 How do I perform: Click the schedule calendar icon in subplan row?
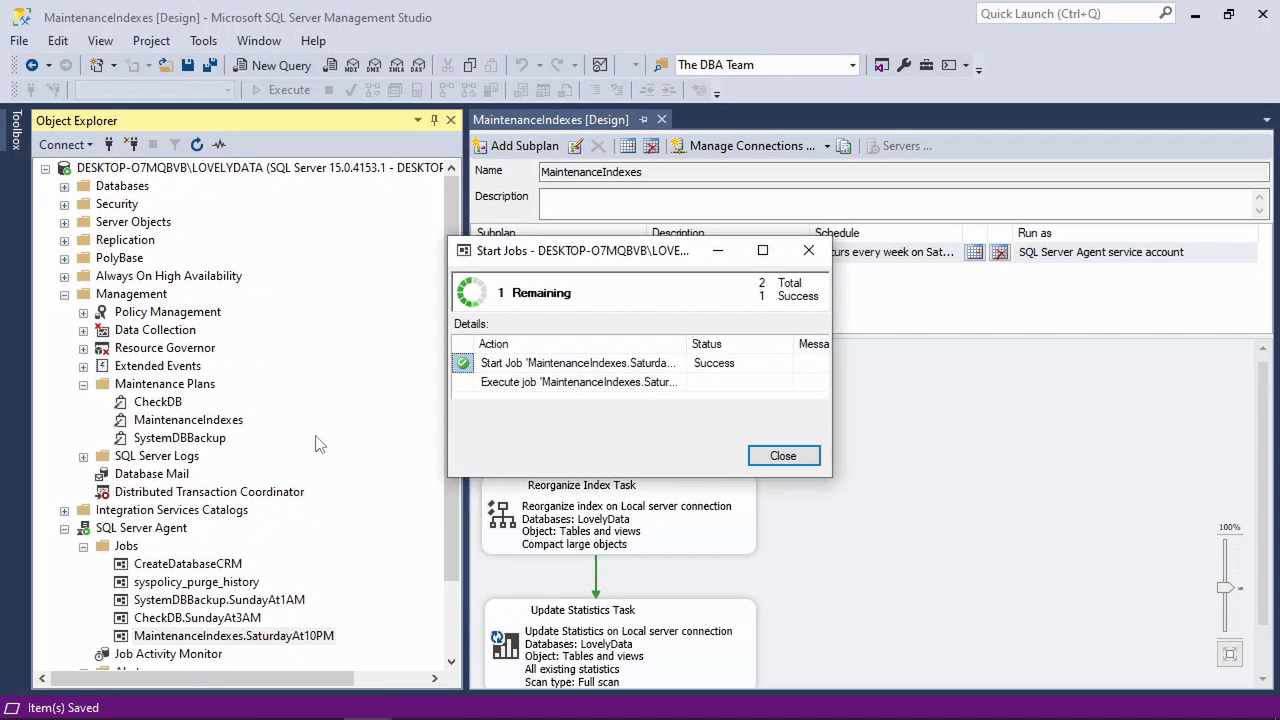tap(974, 252)
